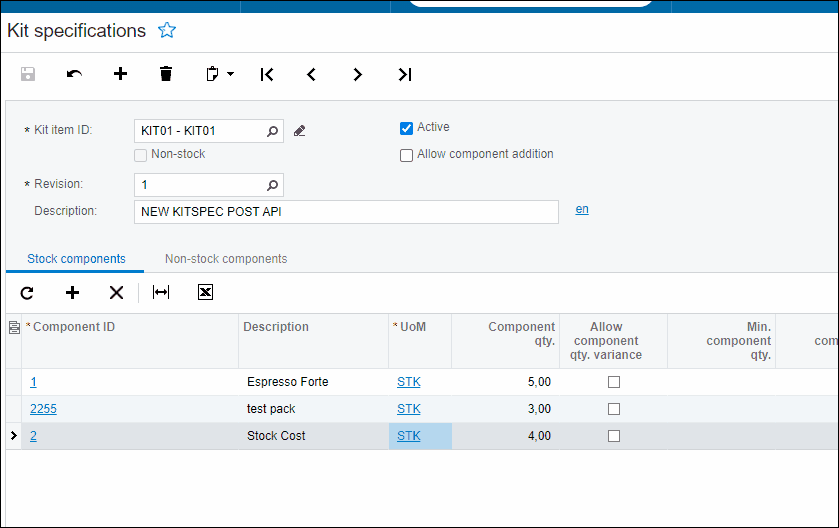
Task: Add a new kit specification record
Action: click(x=120, y=74)
